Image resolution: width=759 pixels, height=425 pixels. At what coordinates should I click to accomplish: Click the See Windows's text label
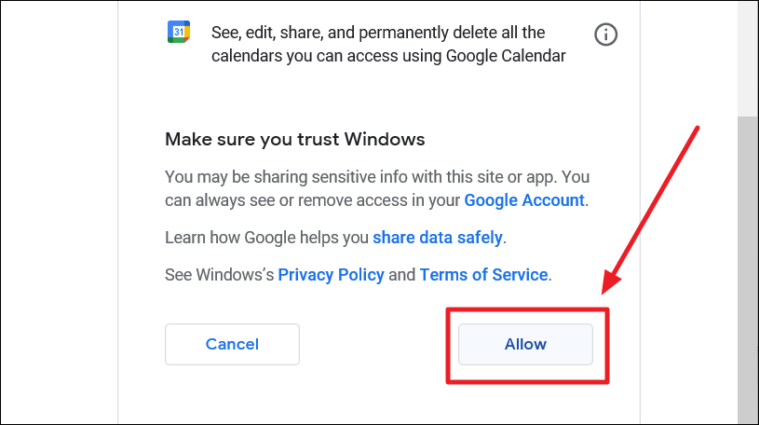(219, 274)
